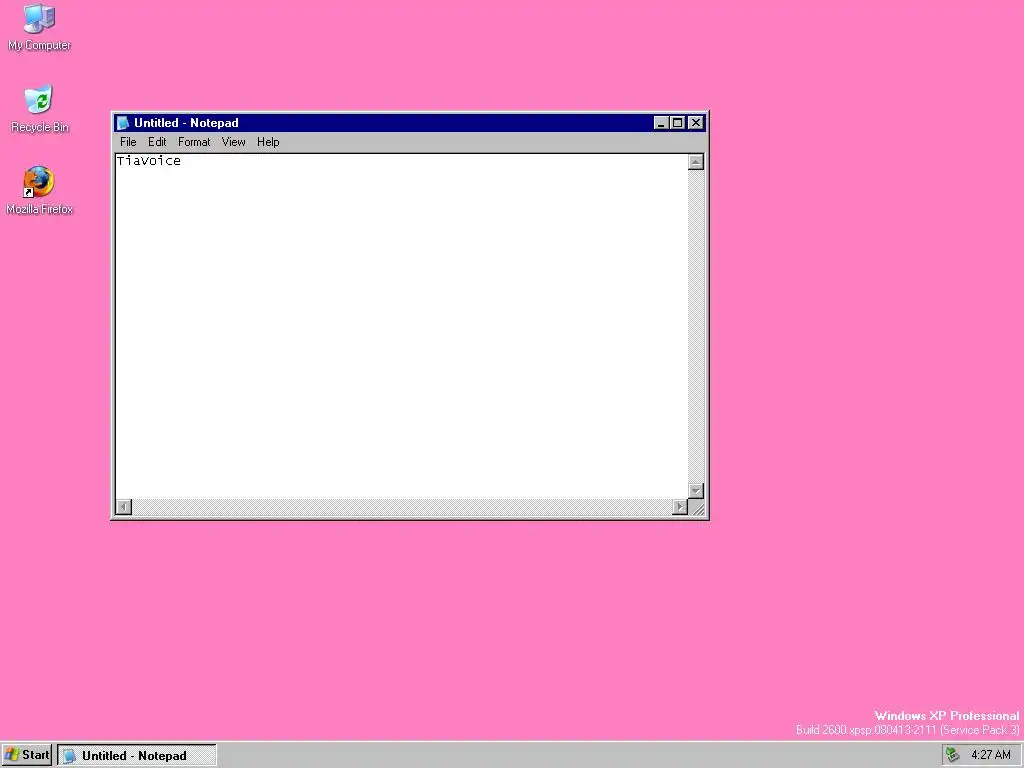The image size is (1024, 768).
Task: Click the Untitled - Notepad taskbar button
Action: 137,756
